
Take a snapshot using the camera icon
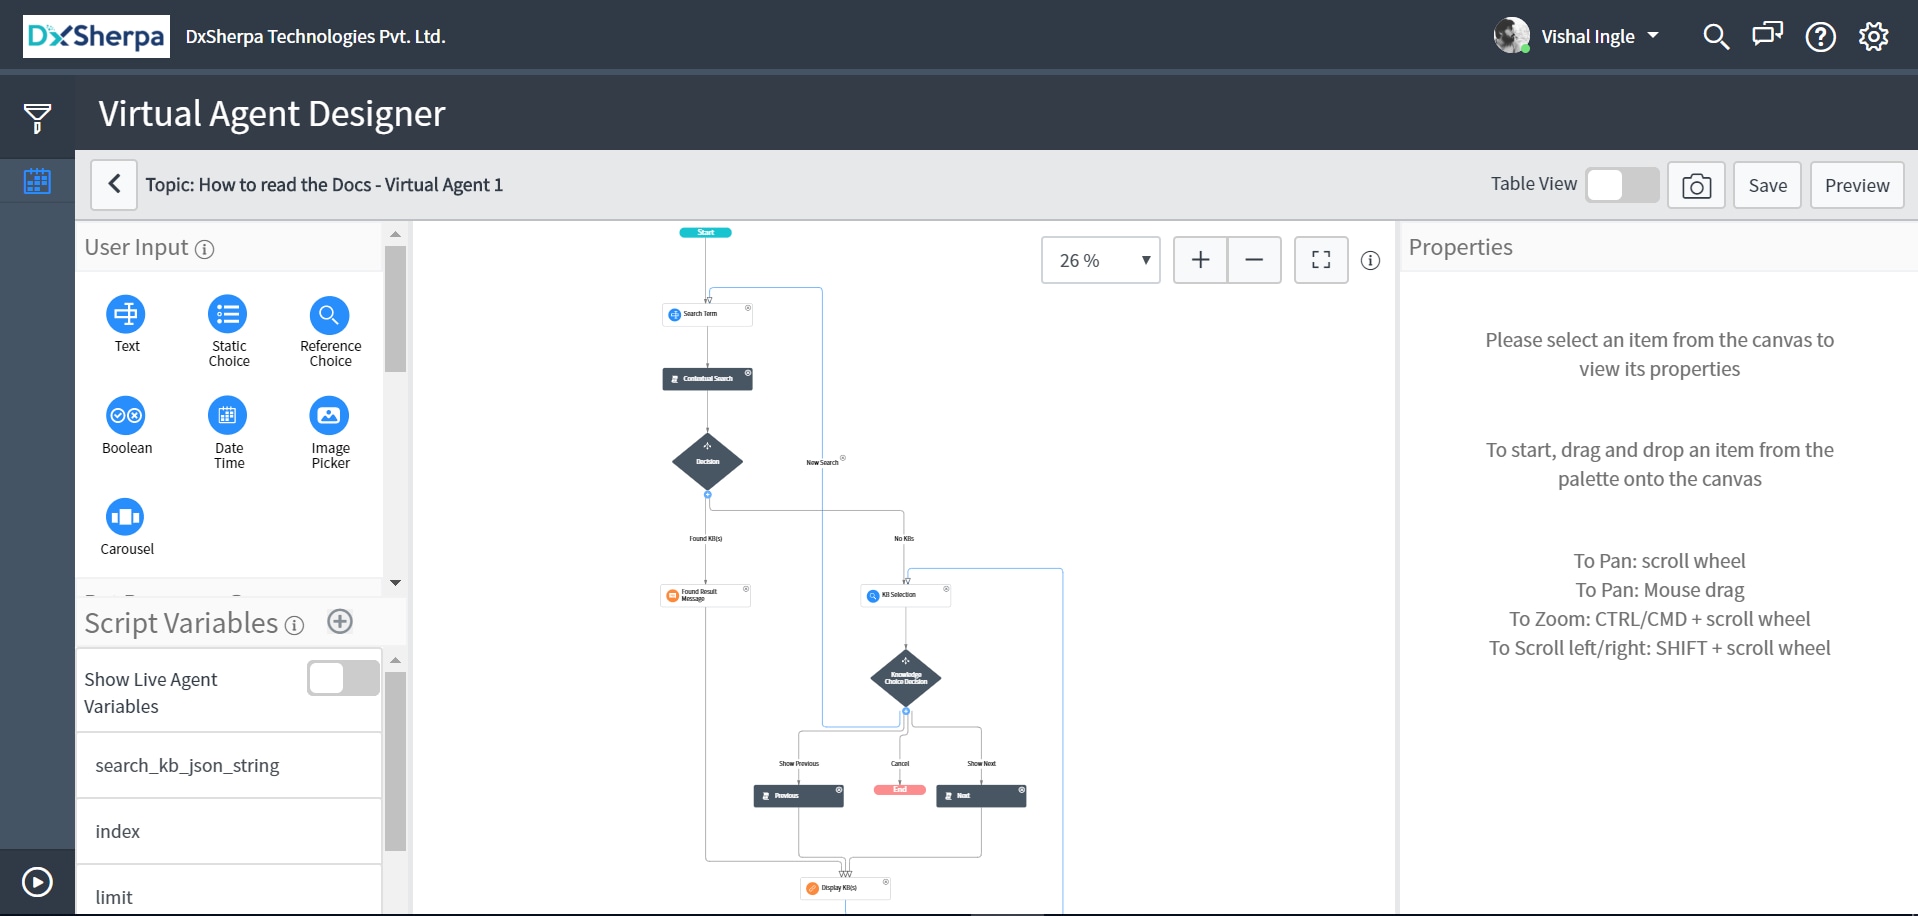point(1696,185)
